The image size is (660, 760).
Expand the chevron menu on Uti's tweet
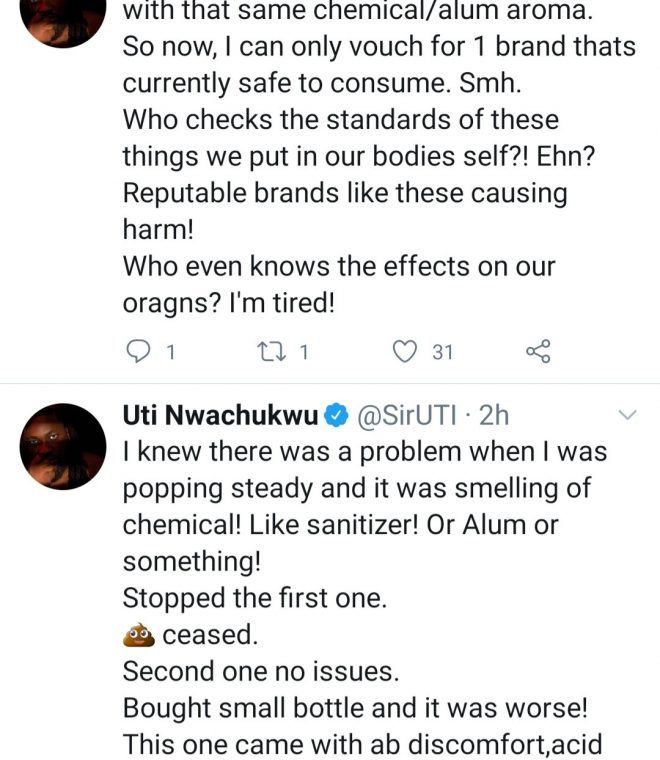[x=628, y=414]
